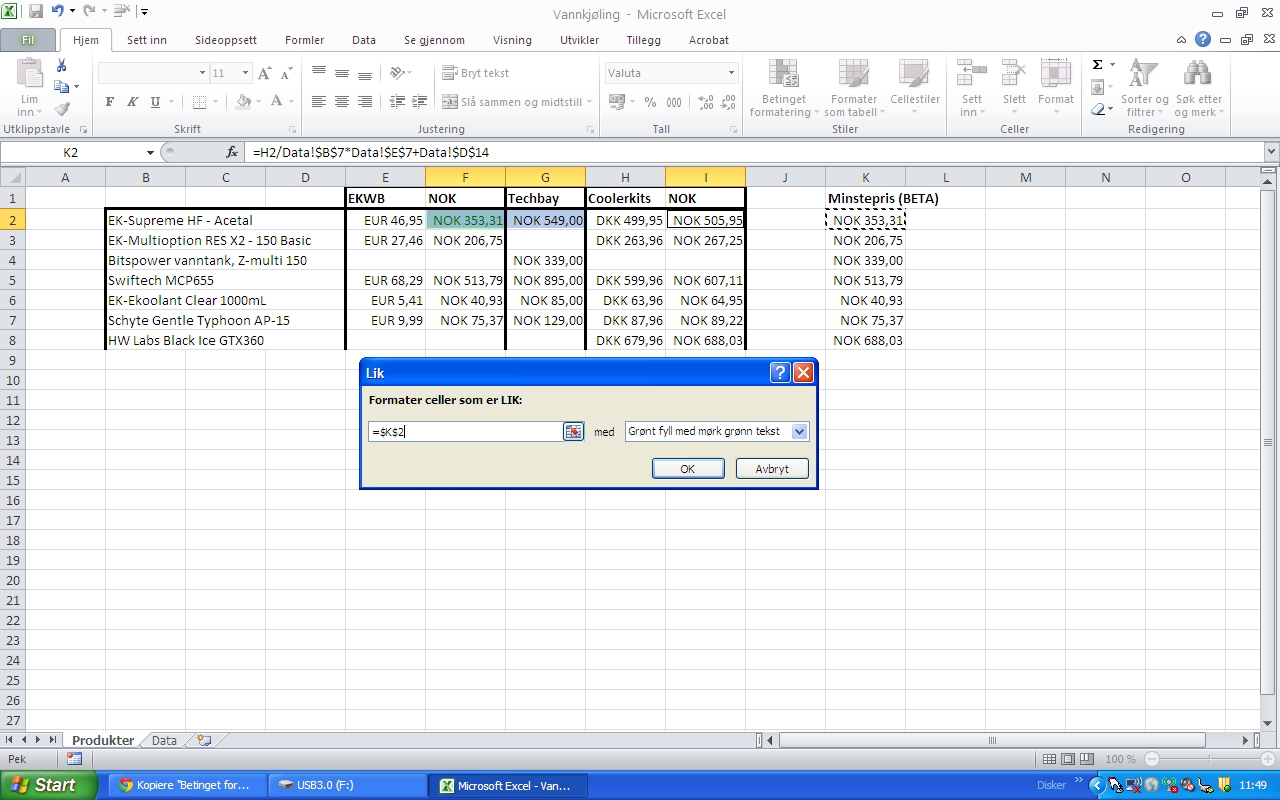Apply percent style with % icon
Viewport: 1280px width, 800px height.
point(650,102)
